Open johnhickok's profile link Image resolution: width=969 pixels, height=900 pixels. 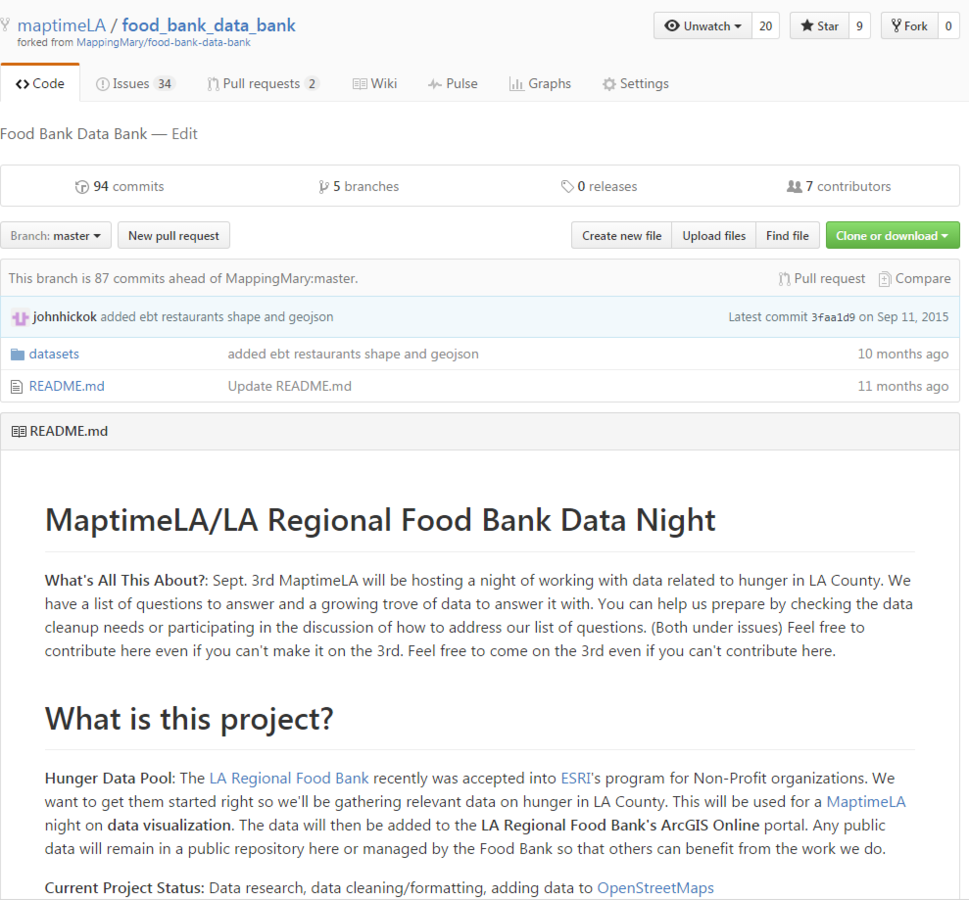(x=64, y=317)
